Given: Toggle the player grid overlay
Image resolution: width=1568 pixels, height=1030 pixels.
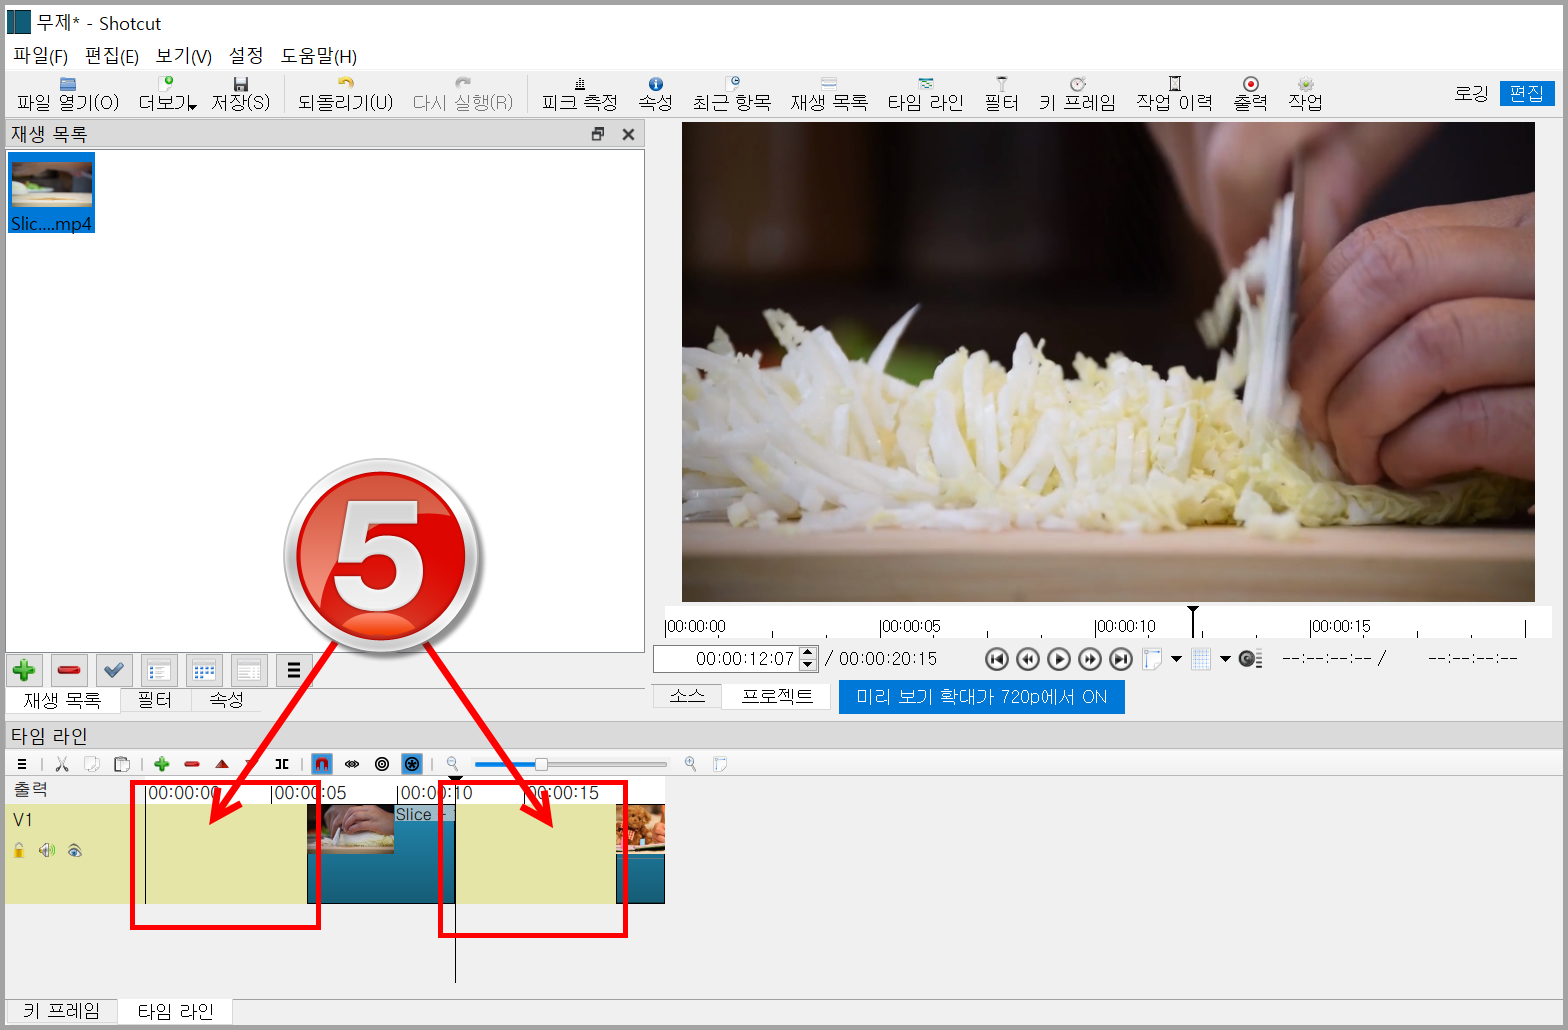Looking at the screenshot, I should click(1202, 659).
